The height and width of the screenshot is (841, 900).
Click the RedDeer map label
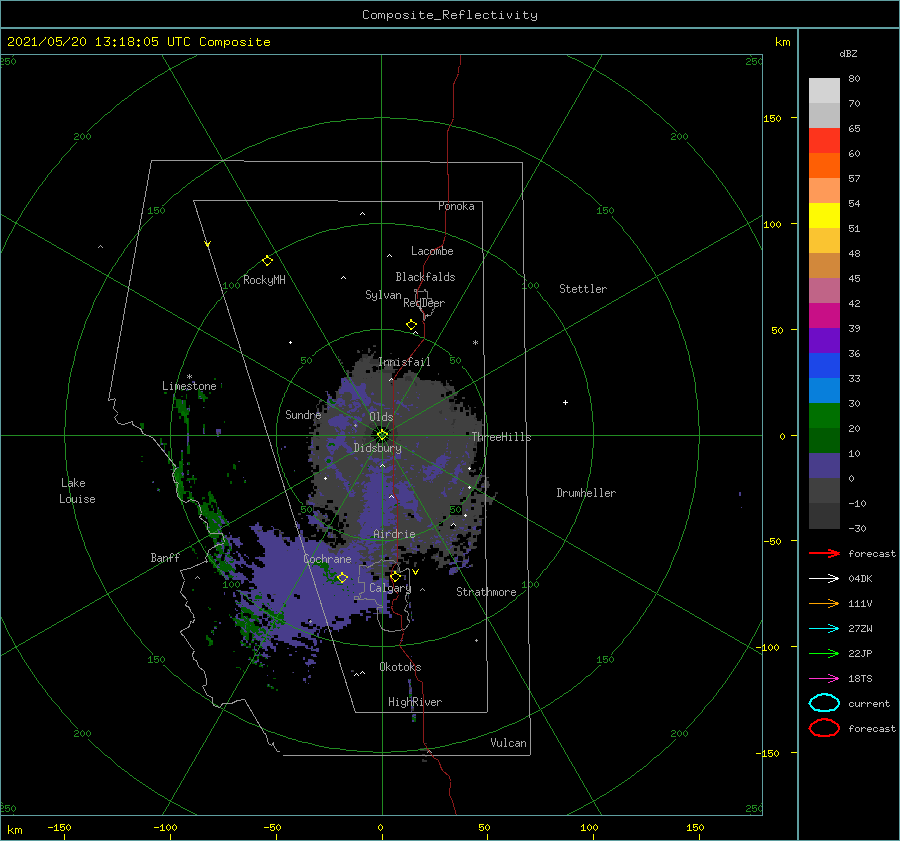tap(424, 303)
